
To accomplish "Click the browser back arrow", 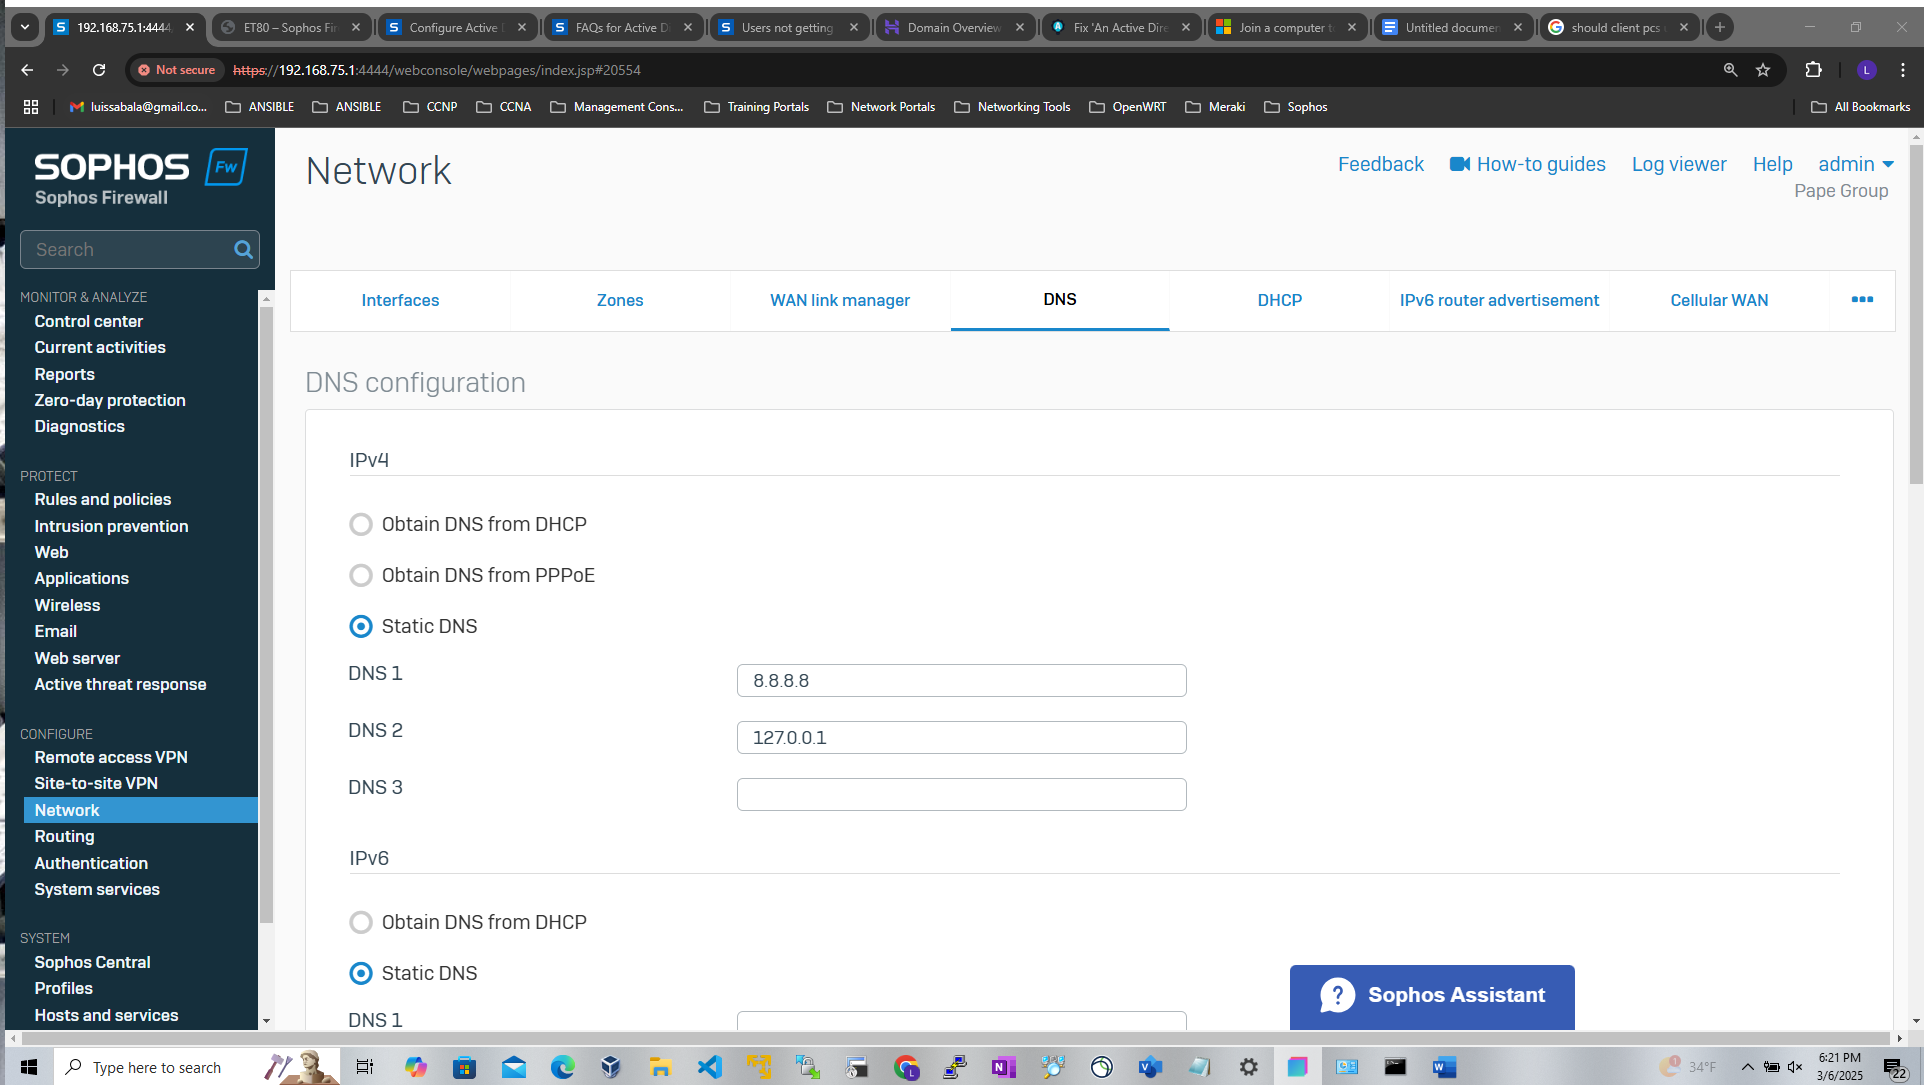I will (27, 70).
